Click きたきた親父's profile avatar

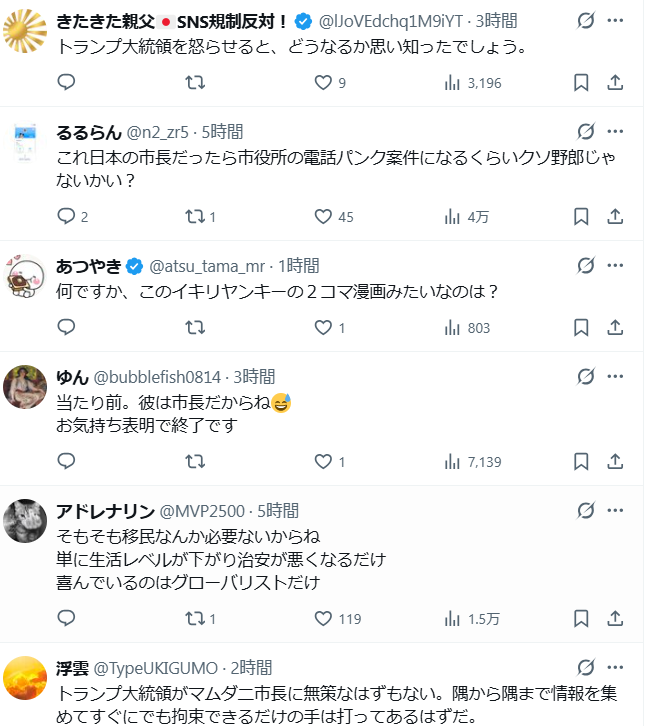click(25, 34)
